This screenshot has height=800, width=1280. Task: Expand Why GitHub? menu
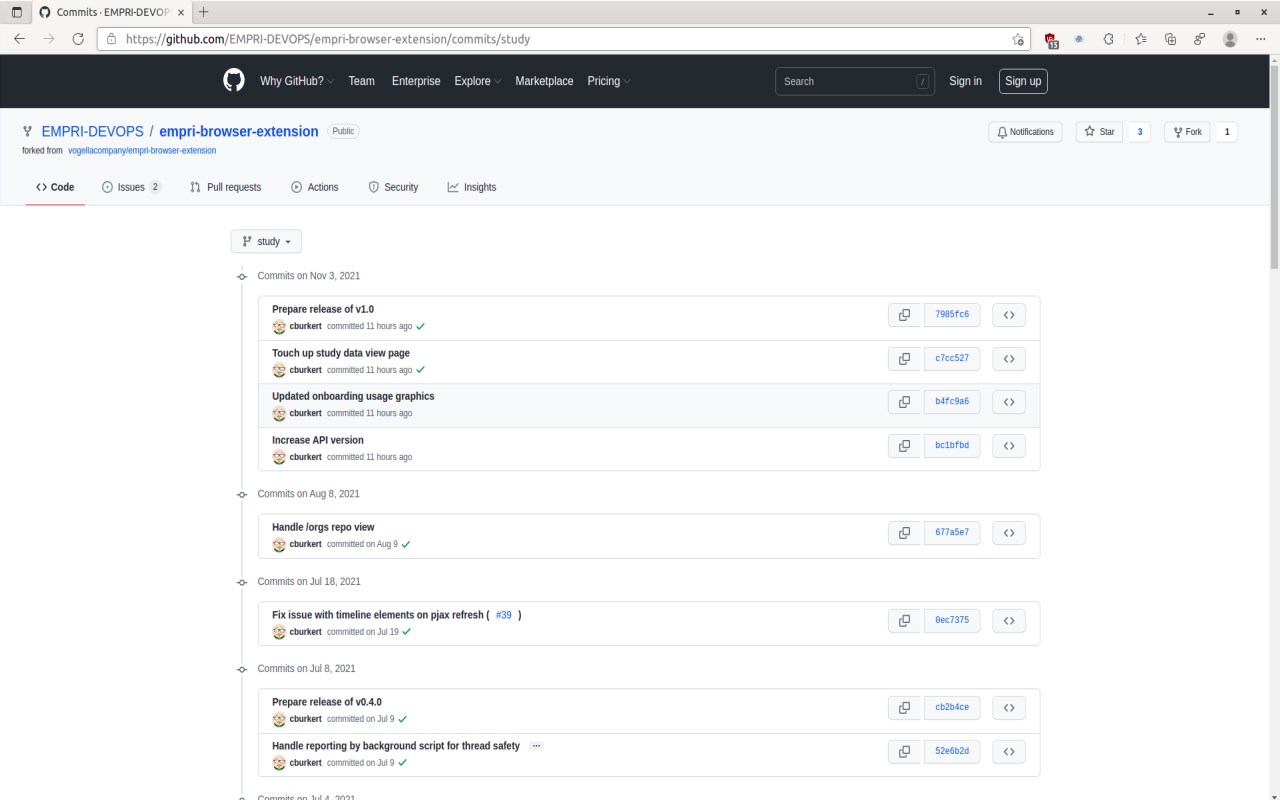[296, 81]
